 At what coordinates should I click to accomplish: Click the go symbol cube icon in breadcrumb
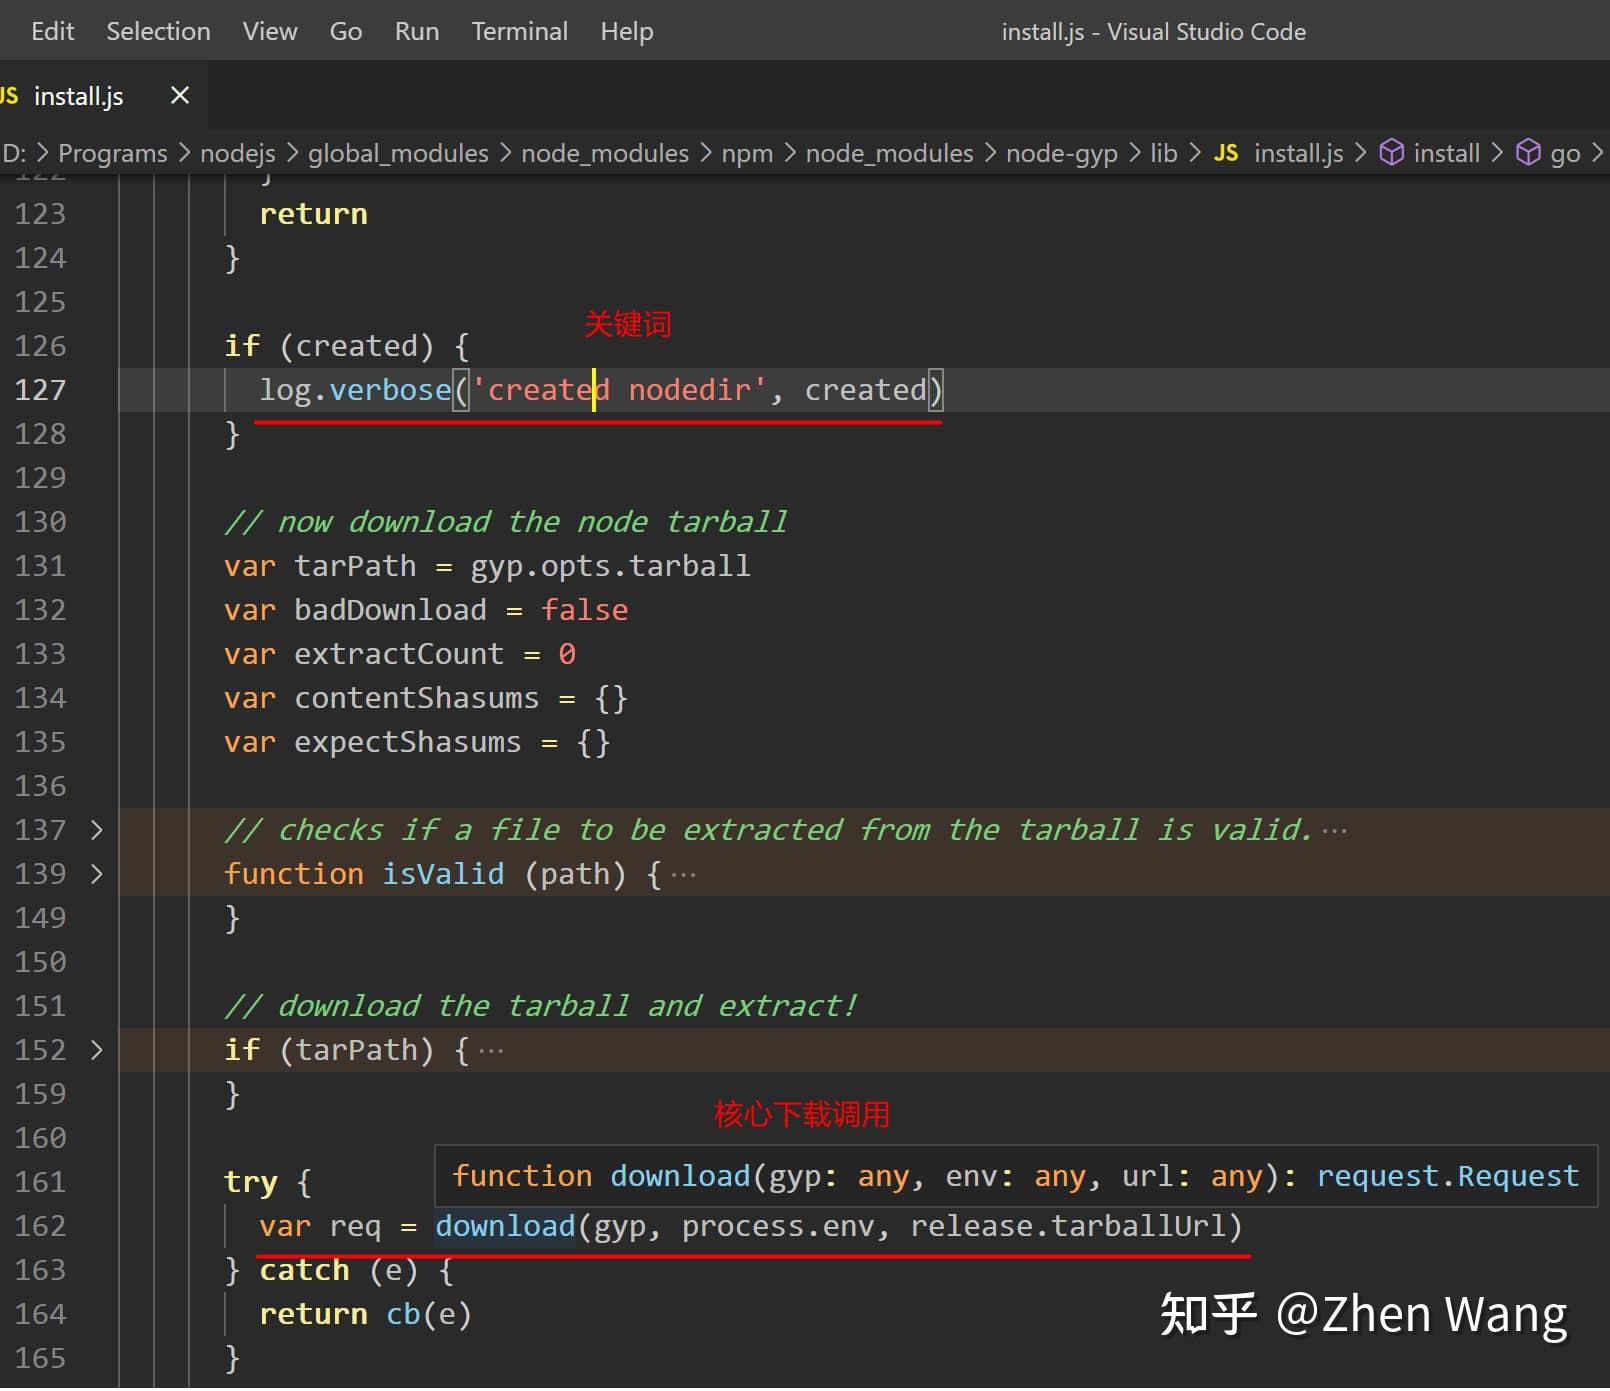[x=1528, y=153]
